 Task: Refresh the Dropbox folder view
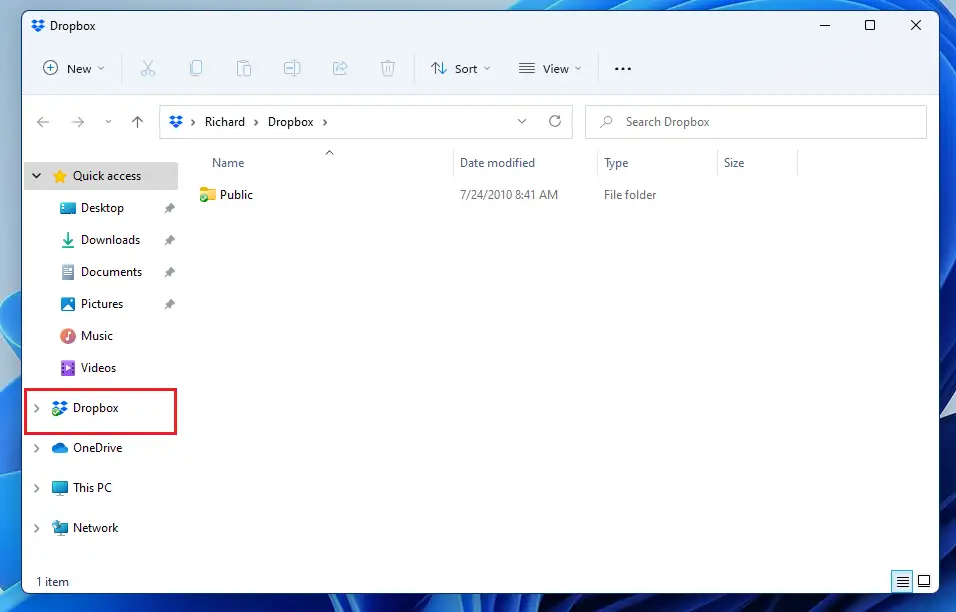click(554, 121)
